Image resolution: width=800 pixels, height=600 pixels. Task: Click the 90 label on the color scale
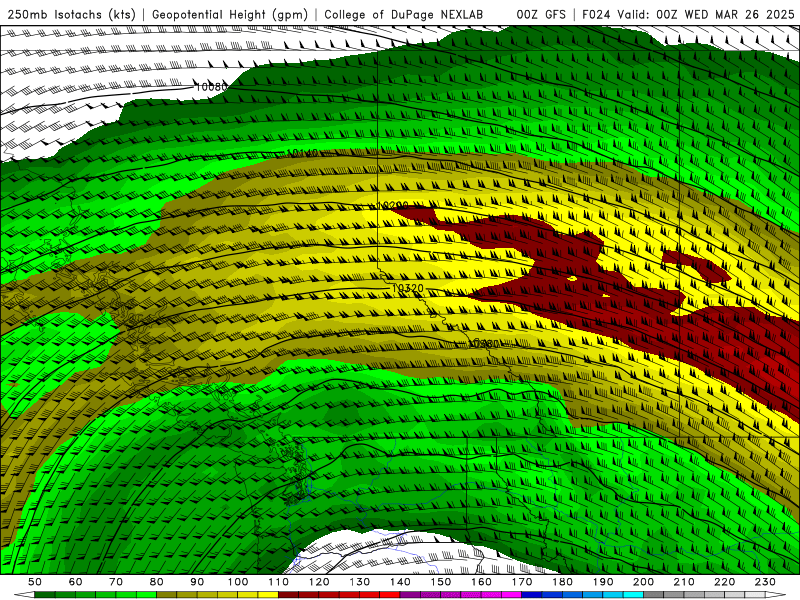click(x=197, y=582)
